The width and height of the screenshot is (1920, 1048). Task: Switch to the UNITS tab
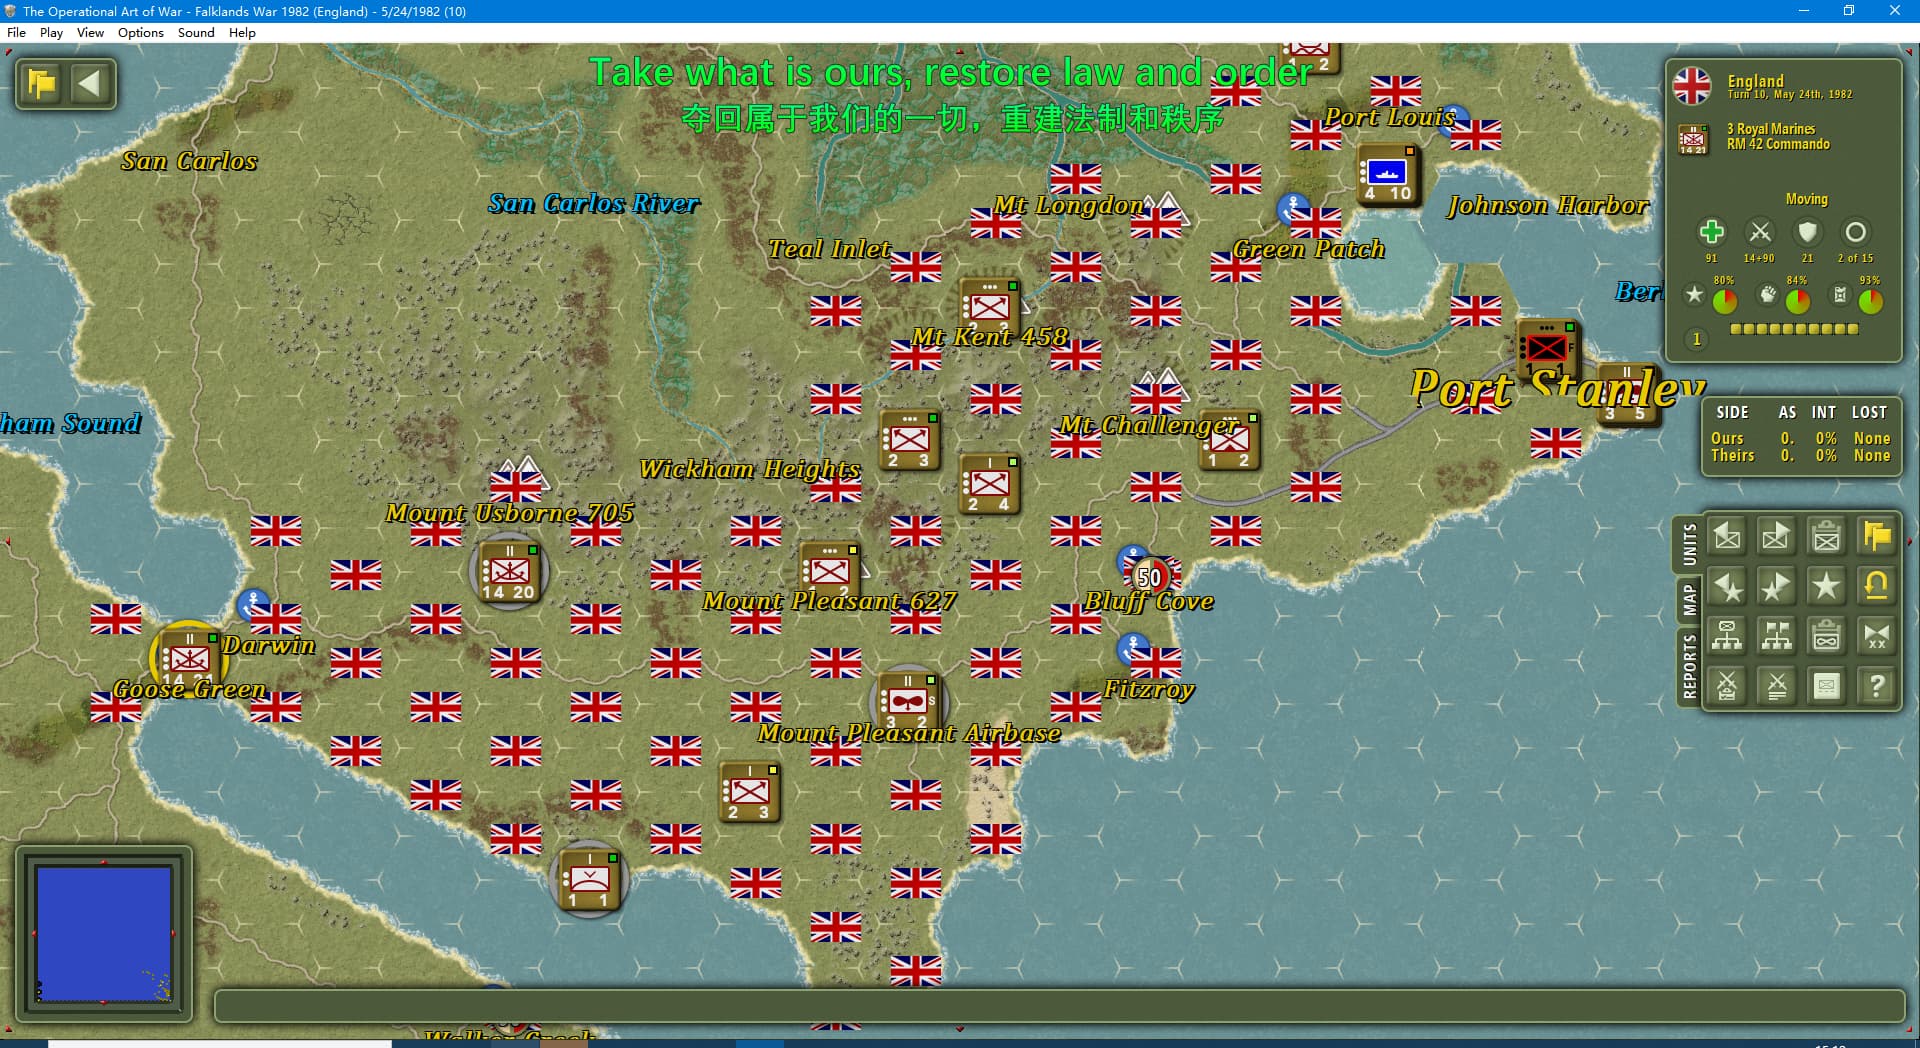click(1689, 545)
